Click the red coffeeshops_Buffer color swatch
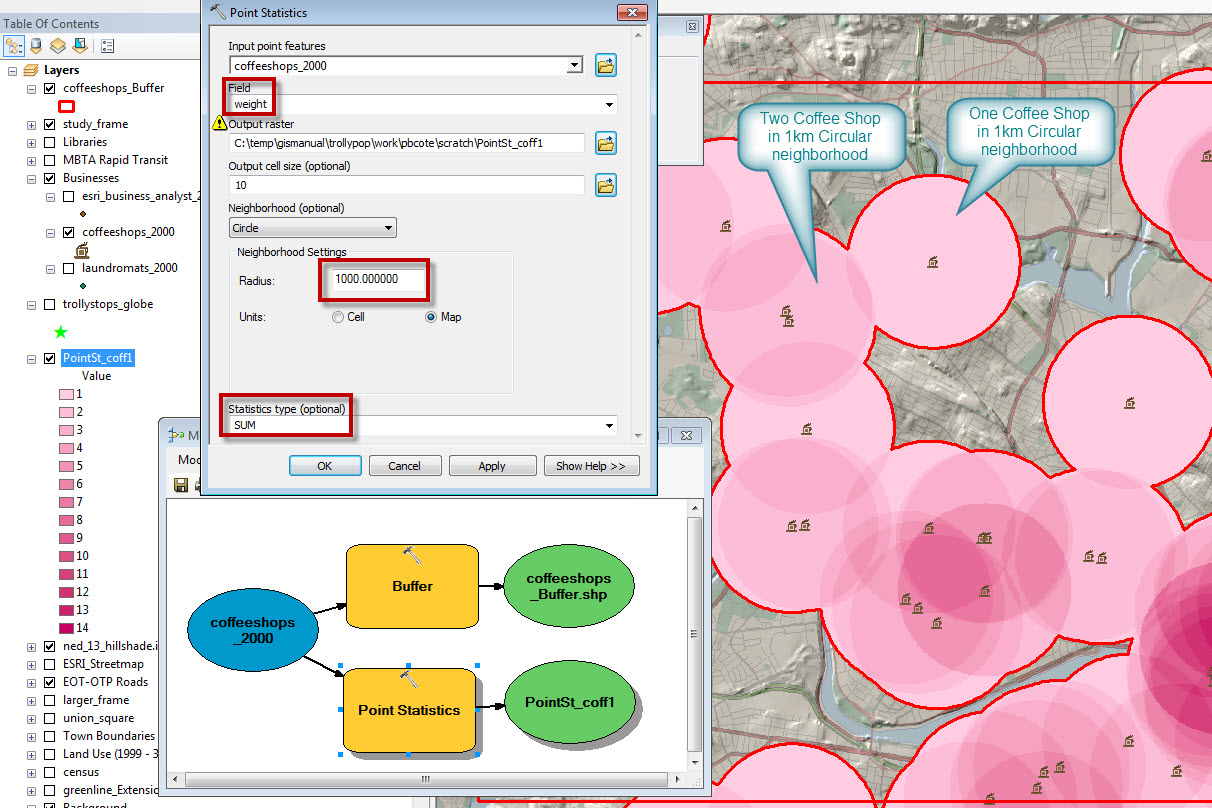The height and width of the screenshot is (808, 1212). 66,105
